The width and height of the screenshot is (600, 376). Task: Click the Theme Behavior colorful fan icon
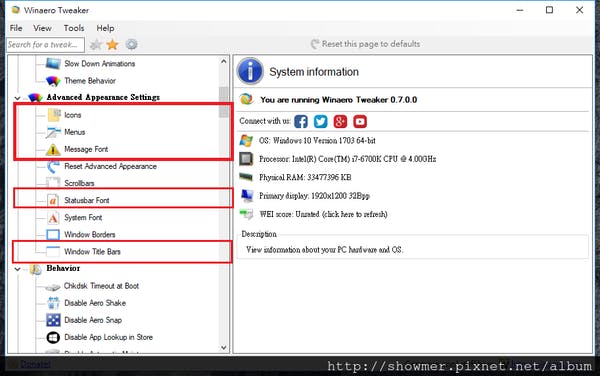53,81
